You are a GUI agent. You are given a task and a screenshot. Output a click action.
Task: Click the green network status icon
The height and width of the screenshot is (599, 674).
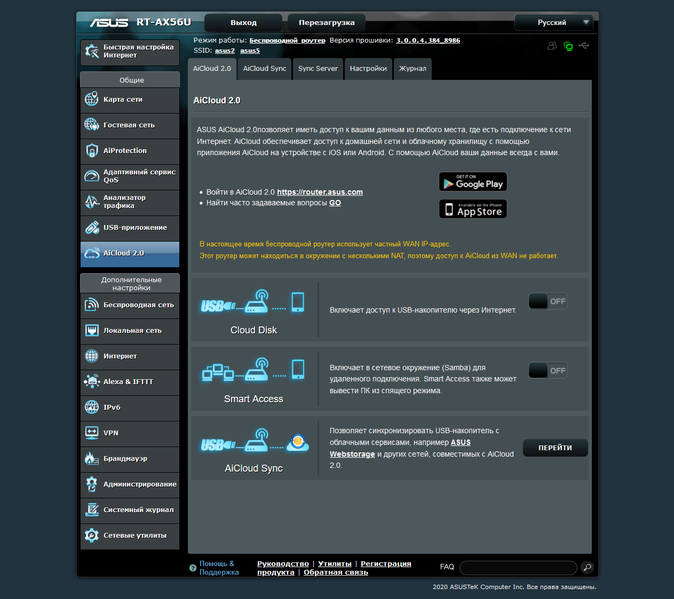tap(568, 46)
